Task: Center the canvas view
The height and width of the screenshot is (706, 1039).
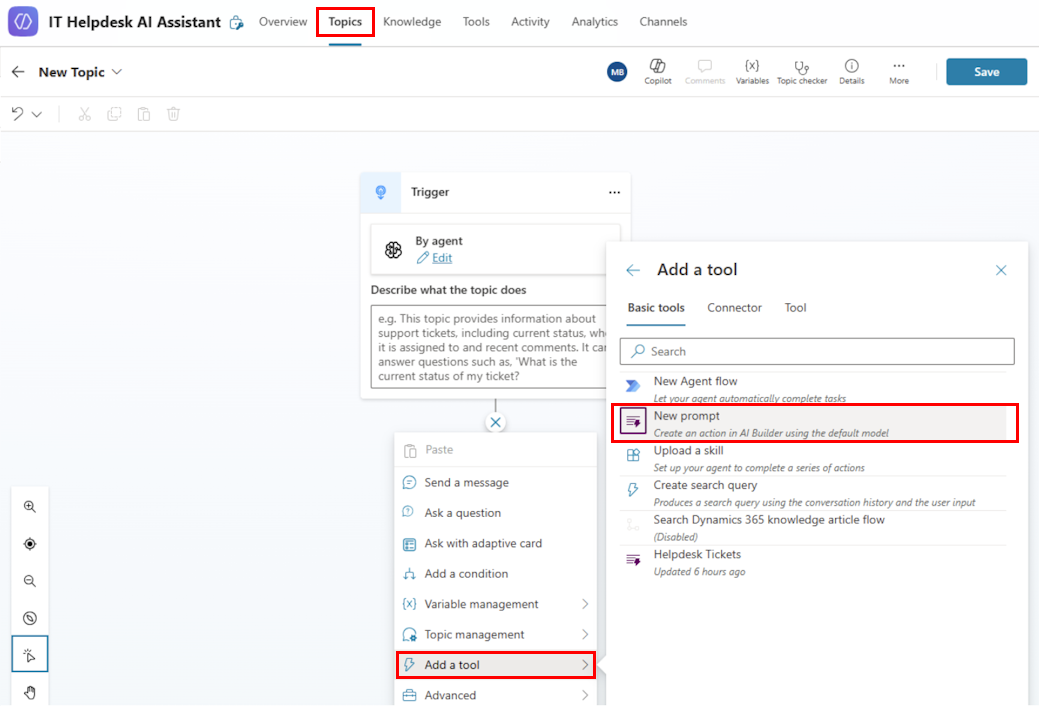Action: tap(29, 543)
